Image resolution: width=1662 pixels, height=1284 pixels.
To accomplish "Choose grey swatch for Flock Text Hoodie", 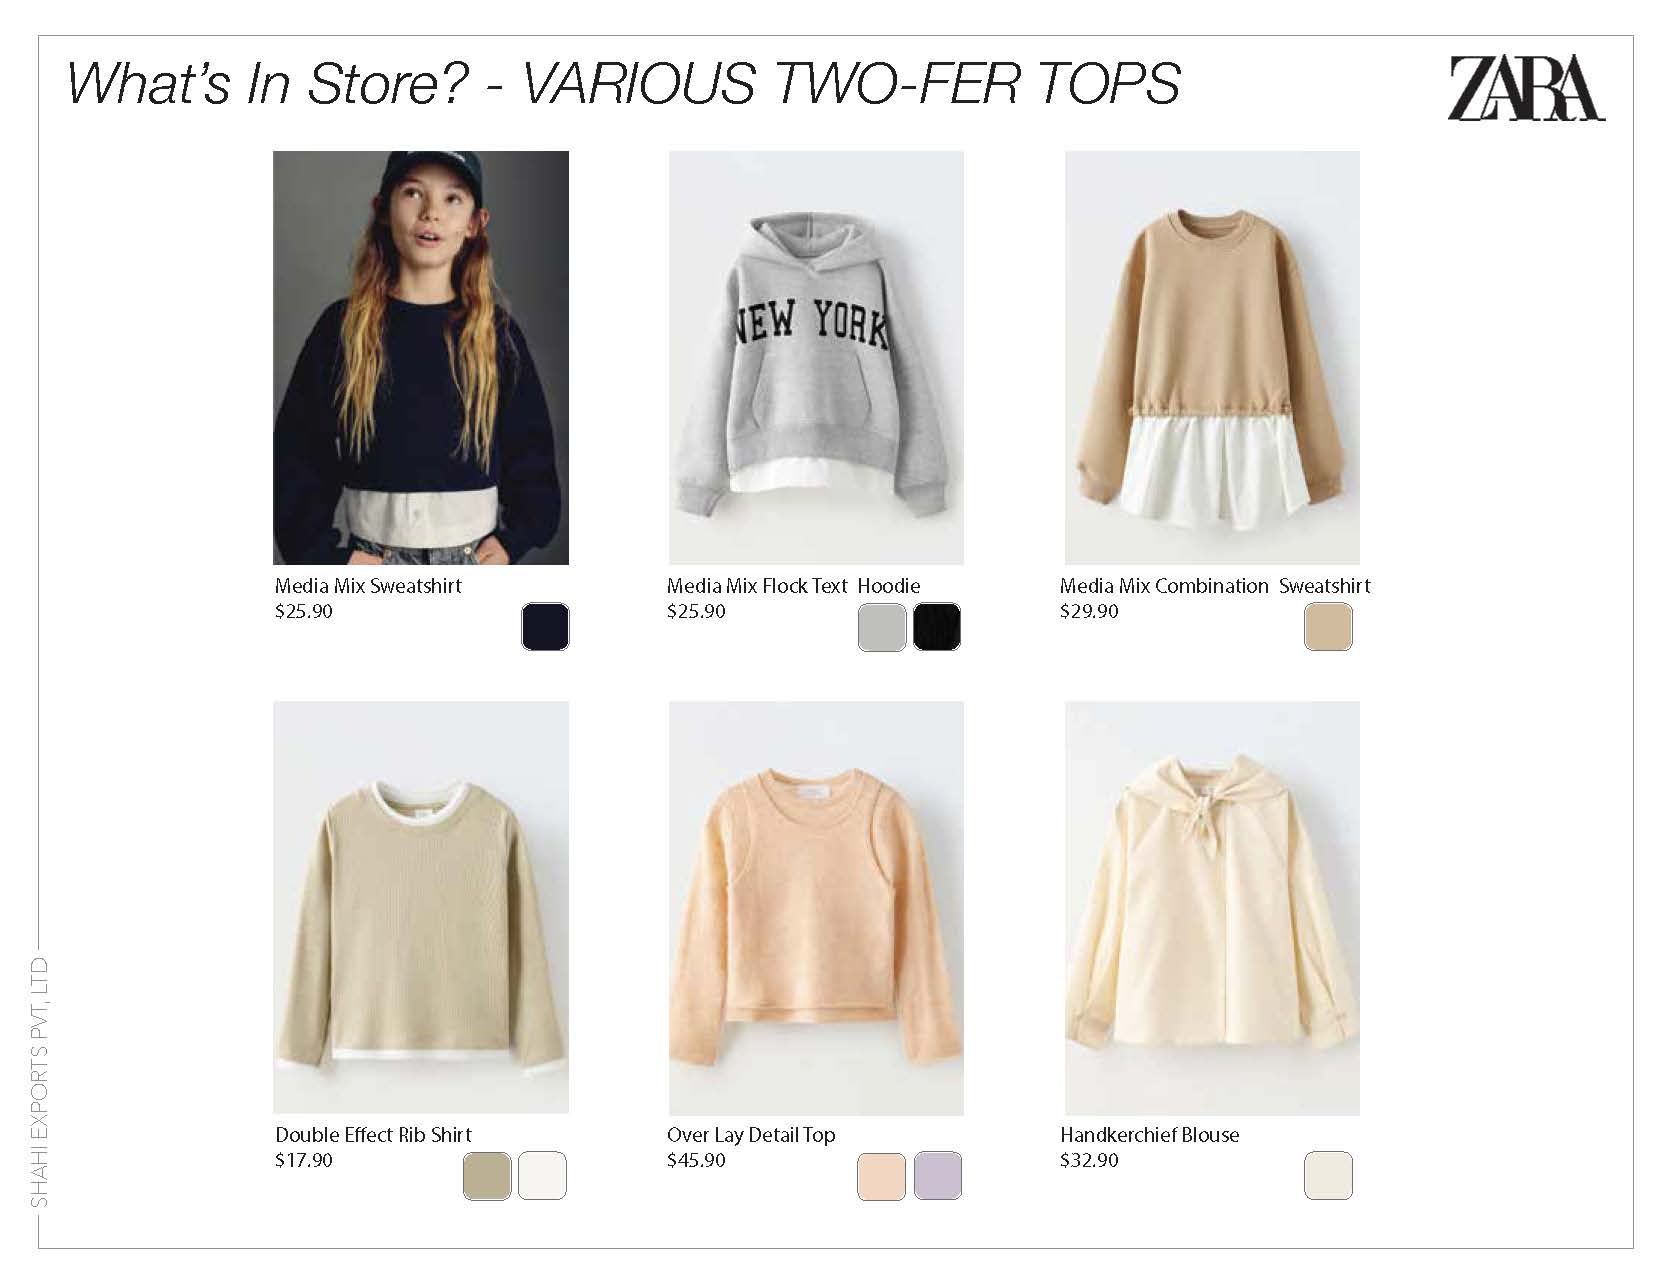I will 882,627.
